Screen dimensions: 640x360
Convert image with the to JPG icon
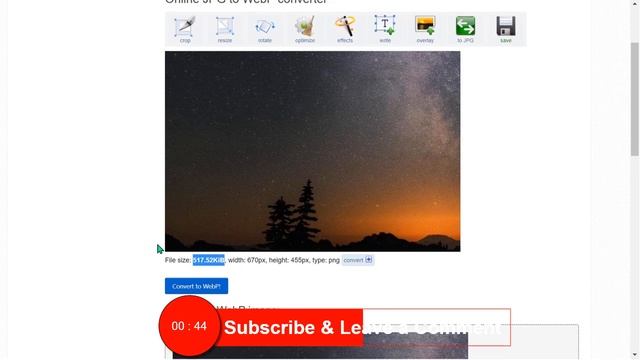(x=465, y=29)
